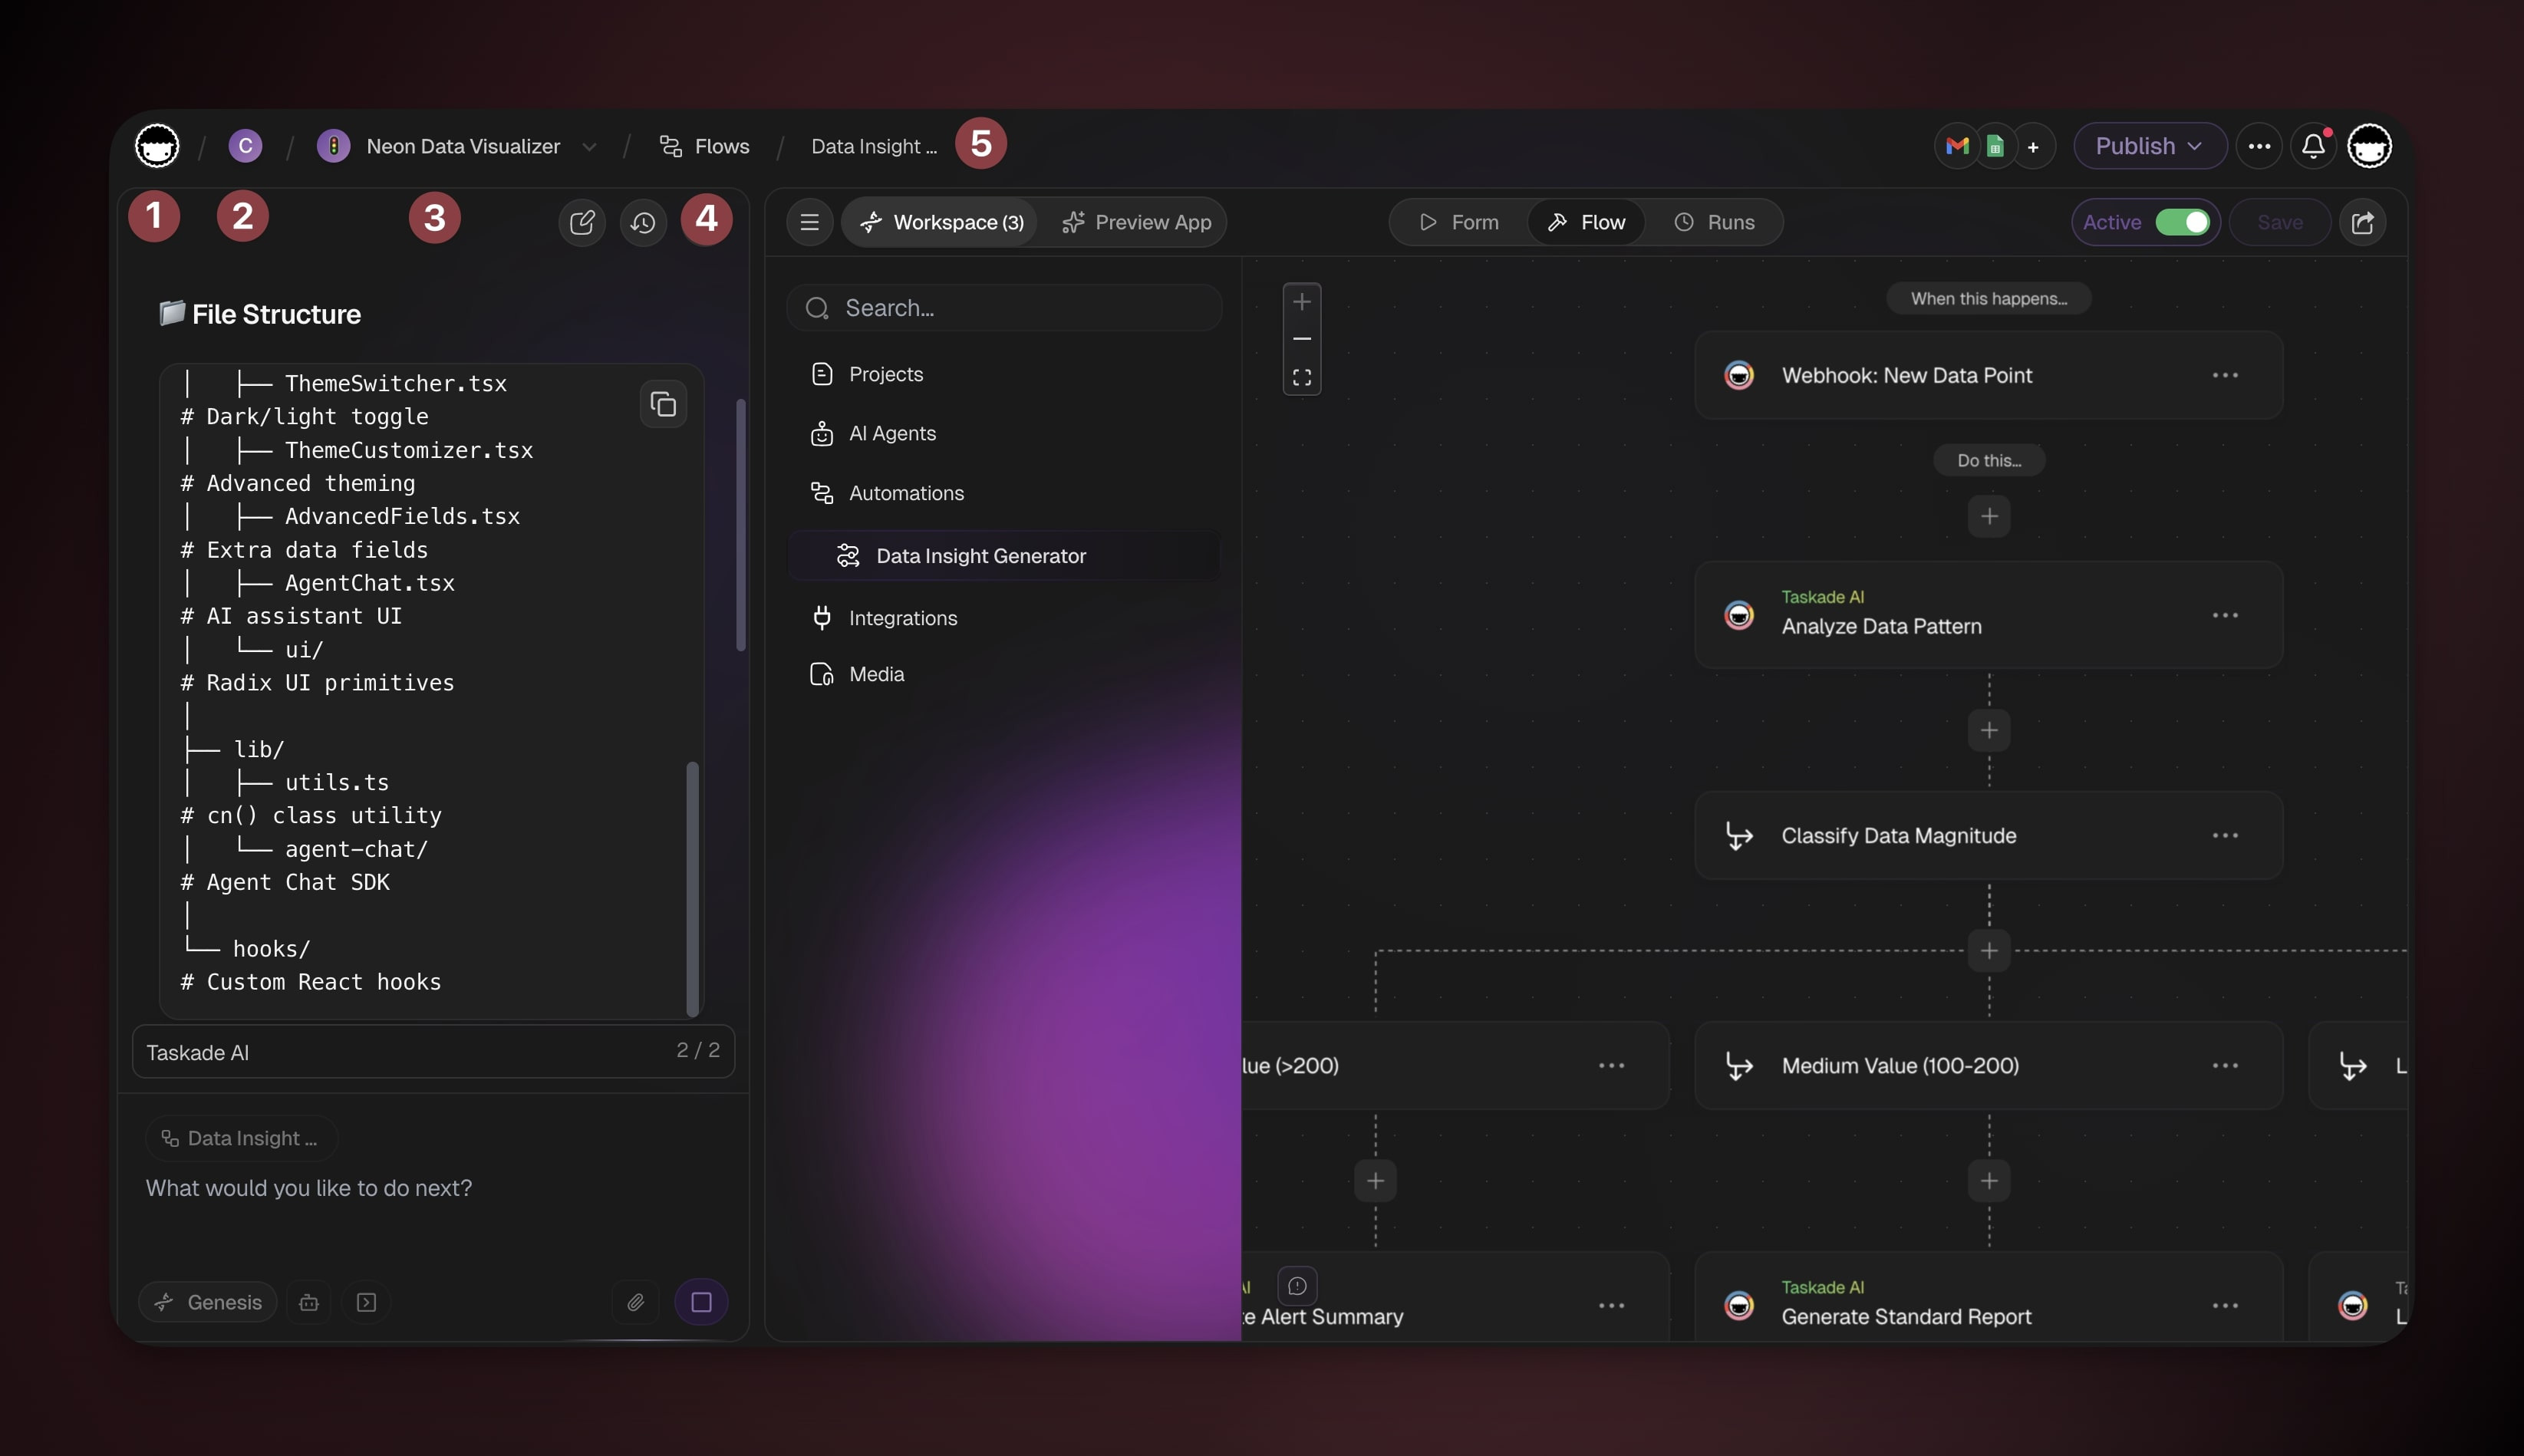Viewport: 2524px width, 1456px height.
Task: Open the Form tab
Action: pyautogui.click(x=1459, y=222)
